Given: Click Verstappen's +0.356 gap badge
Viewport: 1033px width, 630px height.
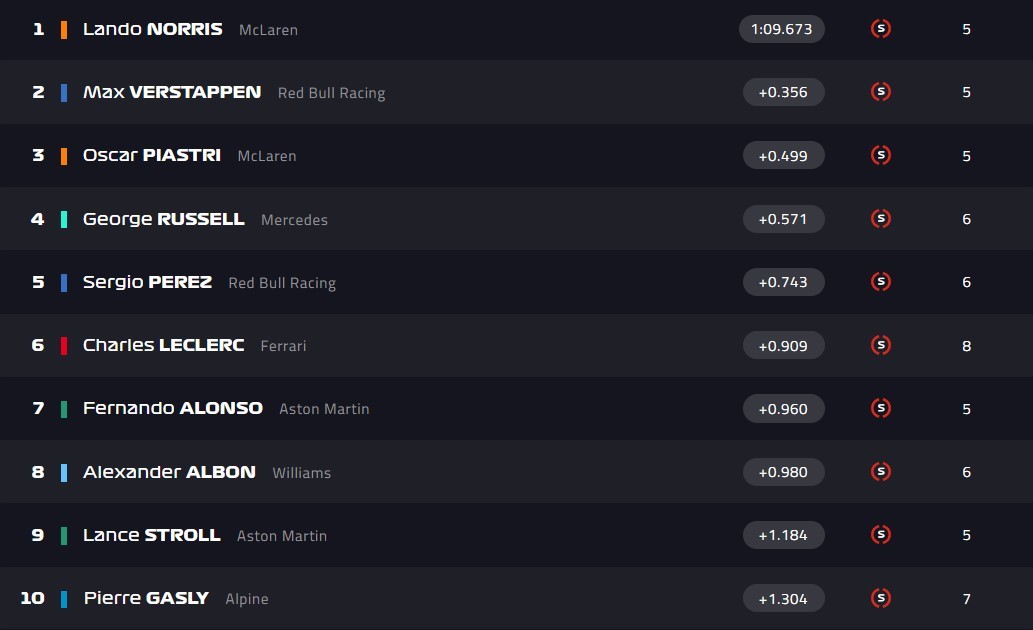Looking at the screenshot, I should 783,92.
